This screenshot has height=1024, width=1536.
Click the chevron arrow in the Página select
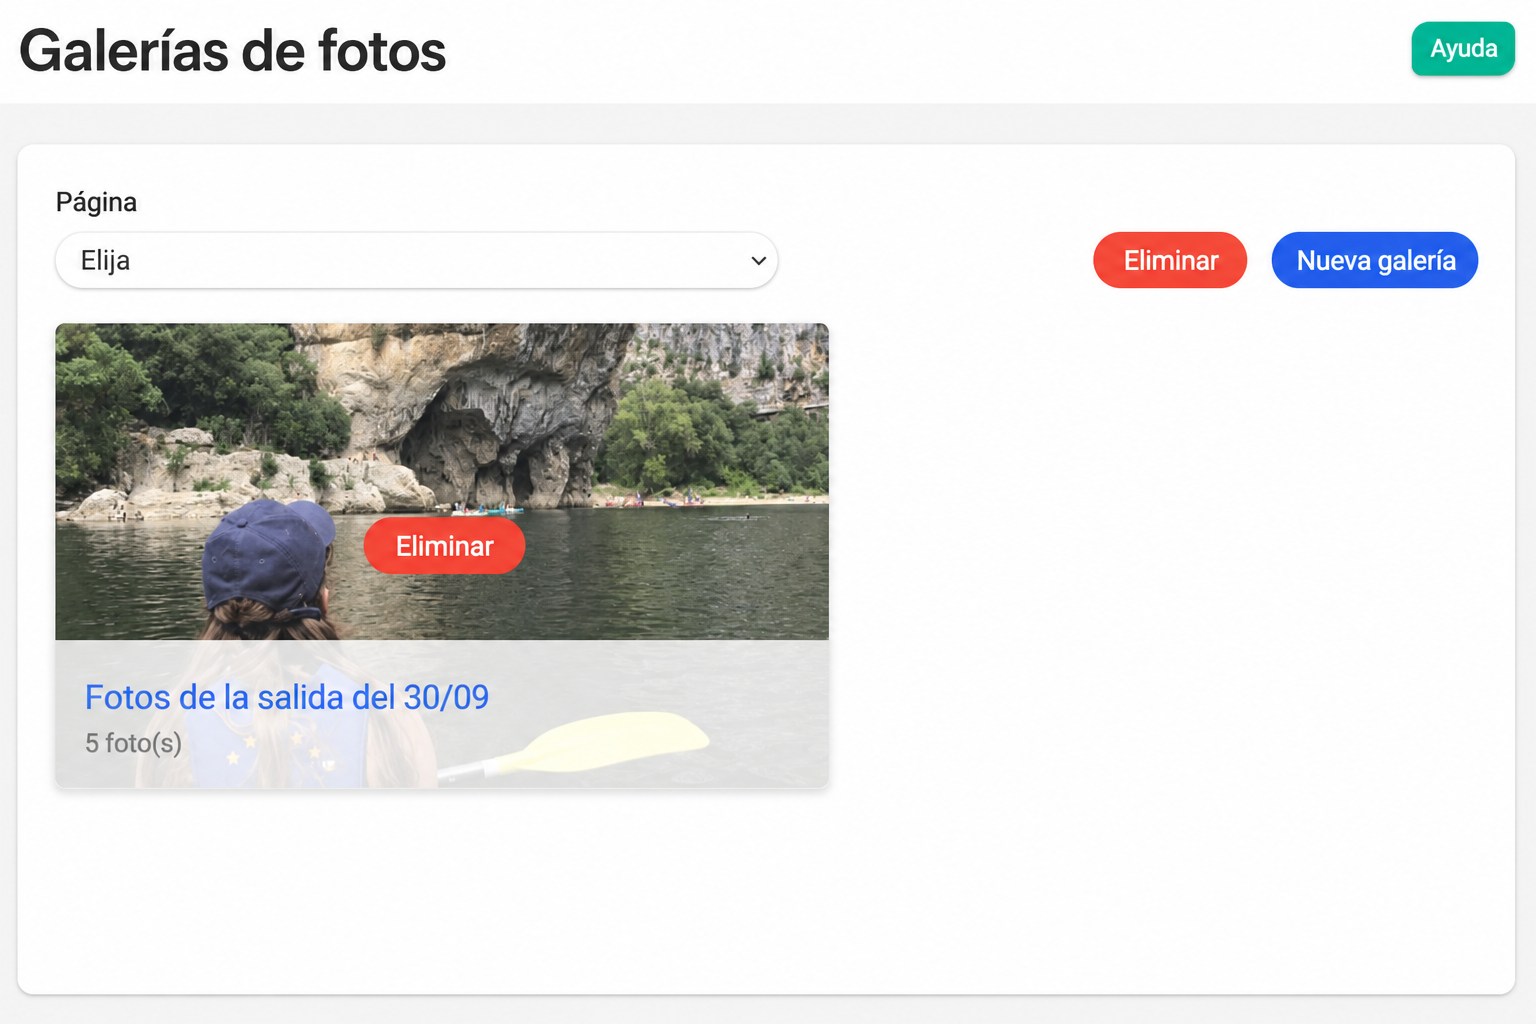click(x=758, y=261)
